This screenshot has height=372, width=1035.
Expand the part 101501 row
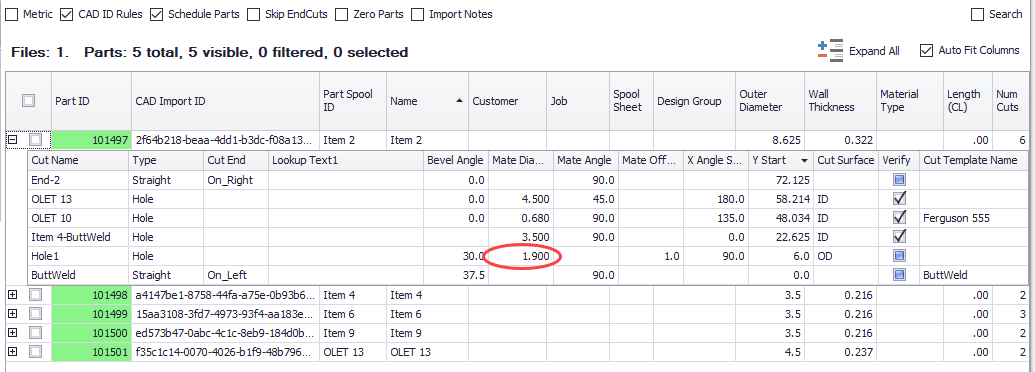[x=12, y=352]
